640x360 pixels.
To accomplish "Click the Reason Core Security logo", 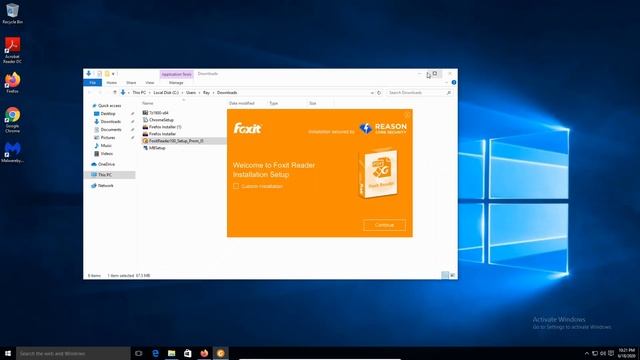I will pos(383,128).
